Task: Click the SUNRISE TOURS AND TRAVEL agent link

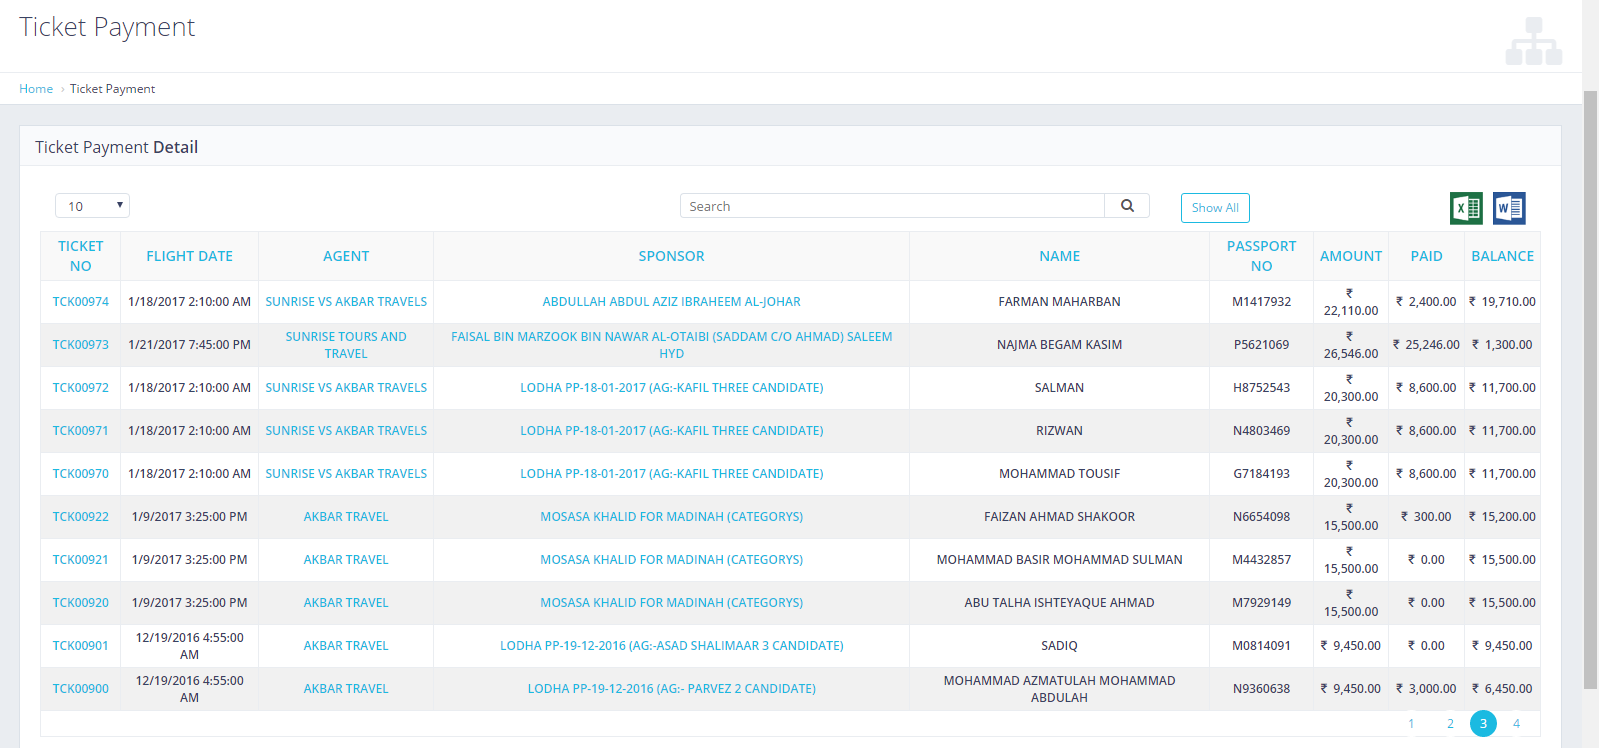Action: pyautogui.click(x=346, y=345)
